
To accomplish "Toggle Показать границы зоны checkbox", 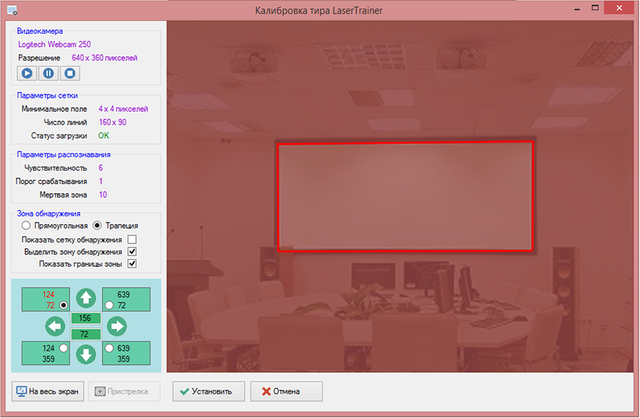I will point(132,264).
